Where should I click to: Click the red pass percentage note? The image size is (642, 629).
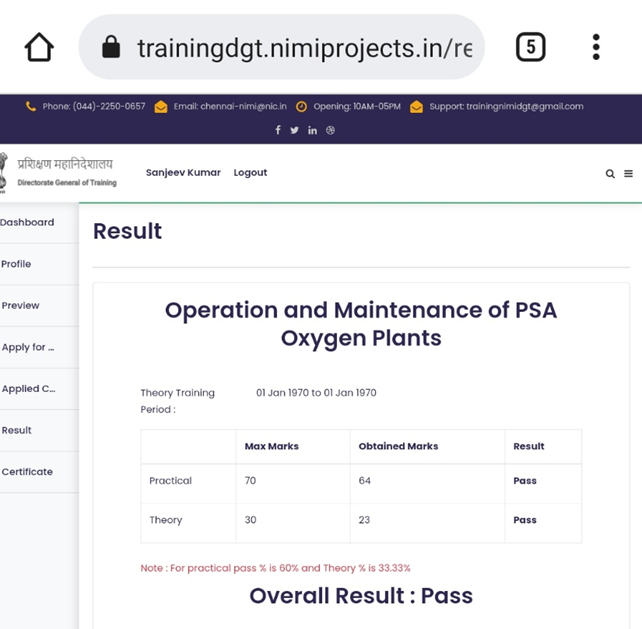pyautogui.click(x=275, y=568)
